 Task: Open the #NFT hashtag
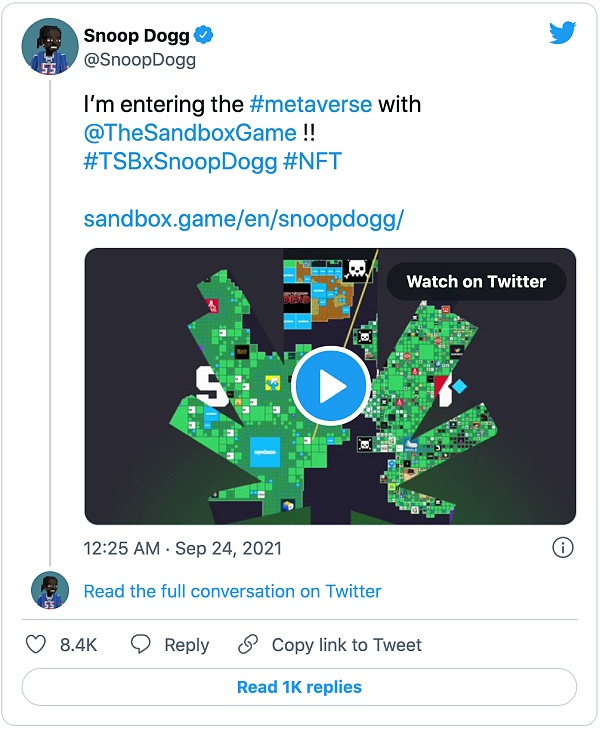(313, 160)
